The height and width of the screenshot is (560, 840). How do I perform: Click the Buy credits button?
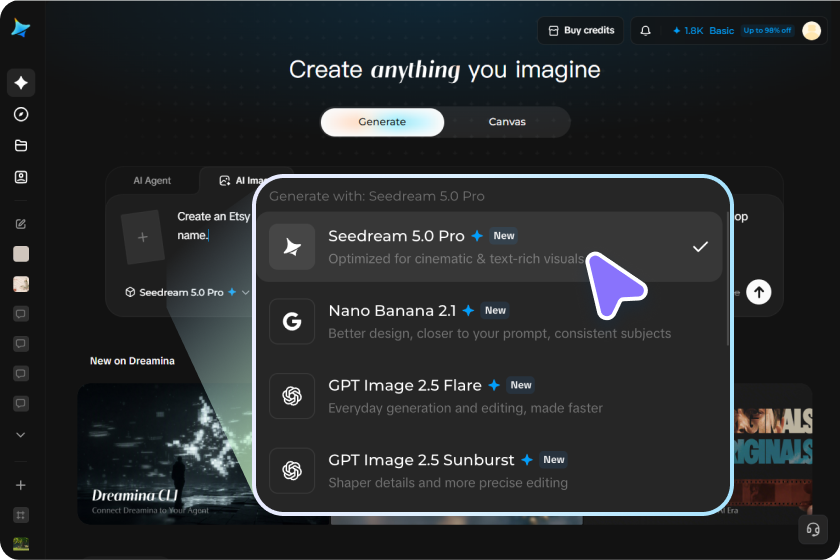(581, 31)
